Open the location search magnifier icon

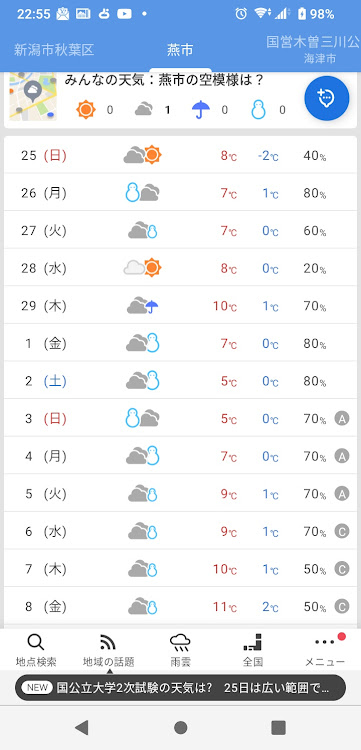click(36, 642)
